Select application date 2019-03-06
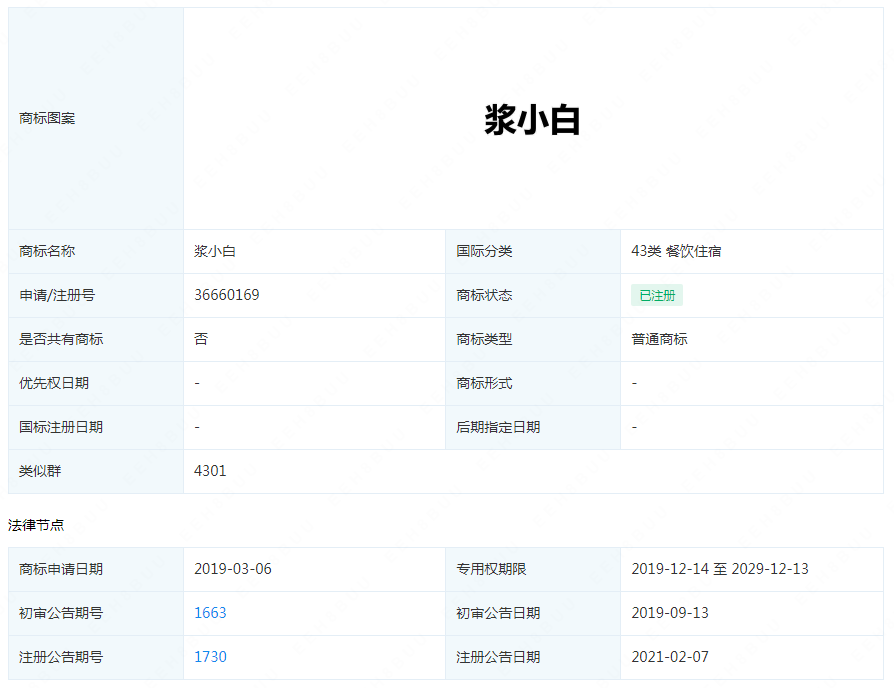 pos(233,569)
